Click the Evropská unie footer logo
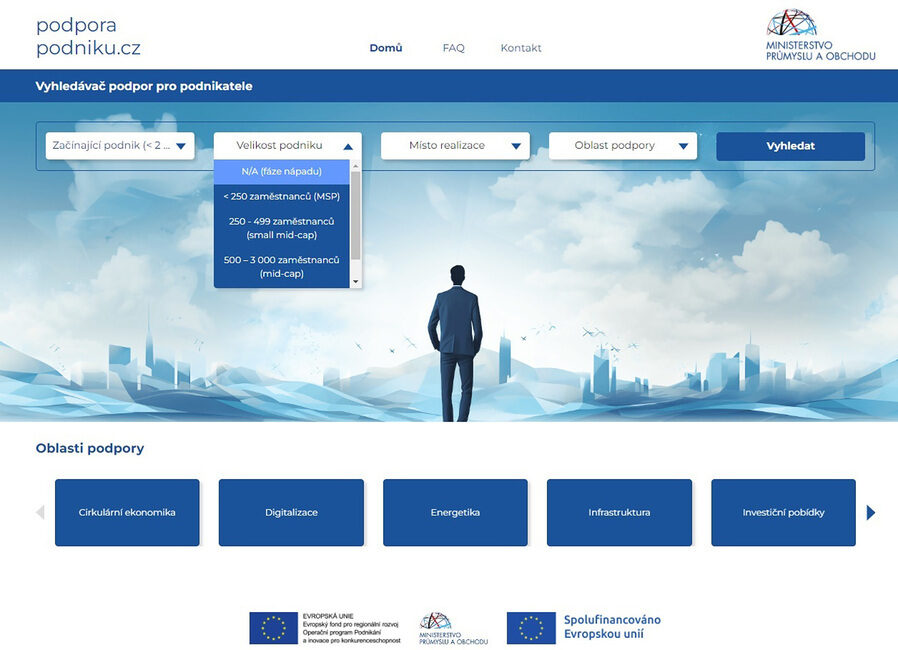 325,628
